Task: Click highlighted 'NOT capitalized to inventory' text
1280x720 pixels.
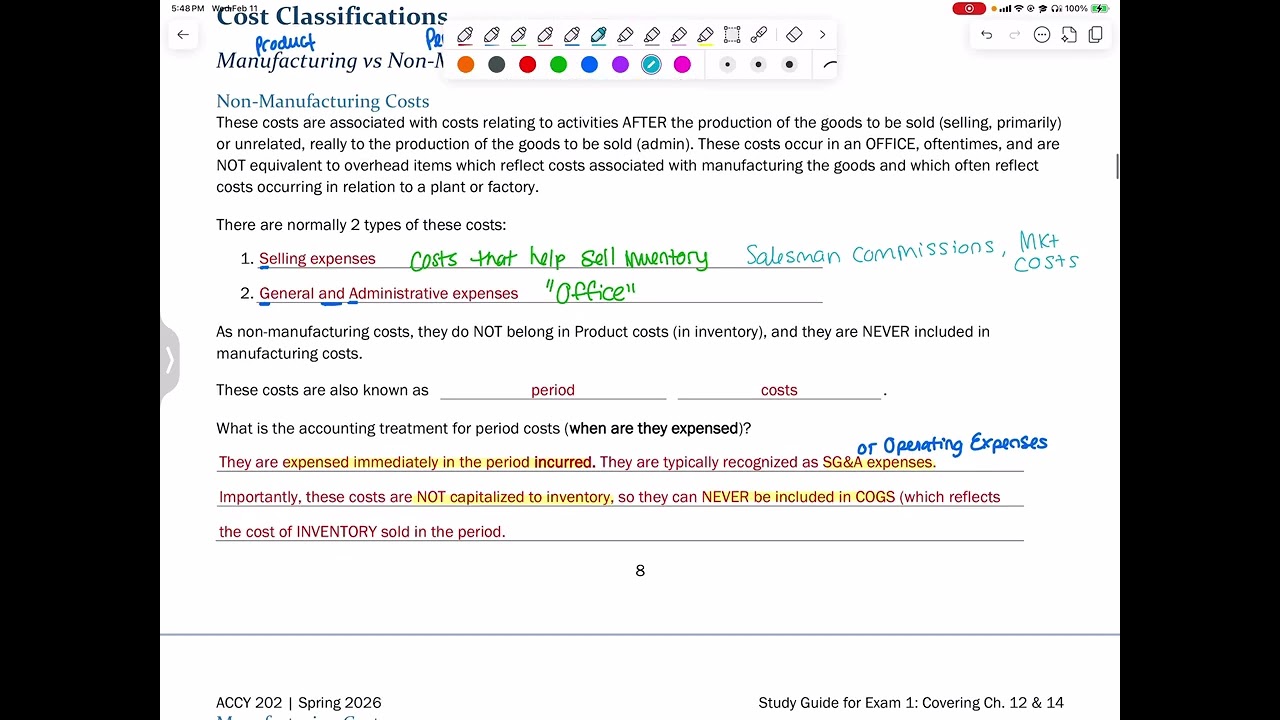Action: (x=514, y=497)
